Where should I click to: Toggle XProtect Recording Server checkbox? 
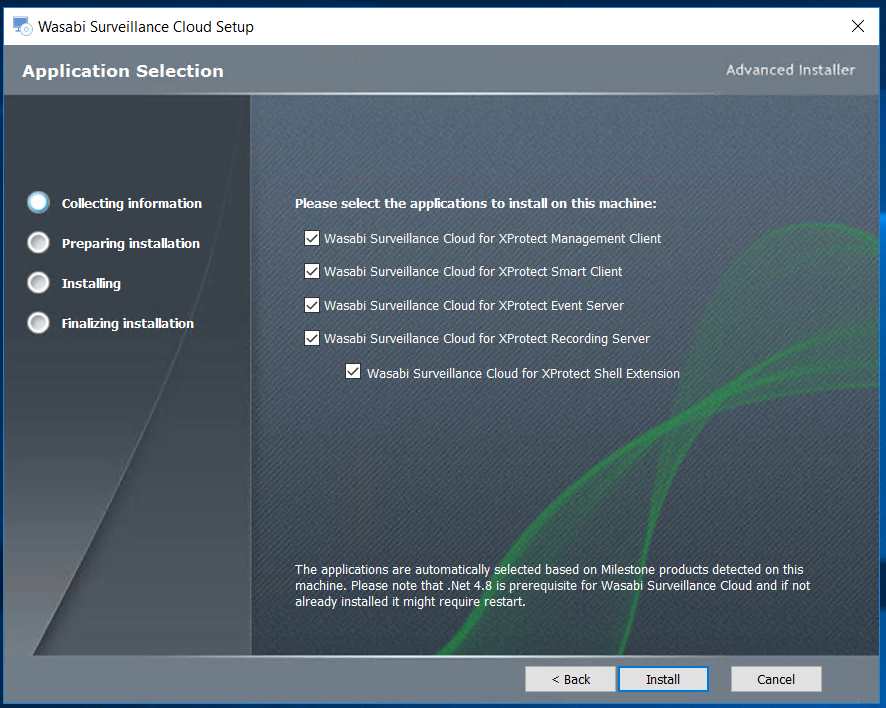312,338
